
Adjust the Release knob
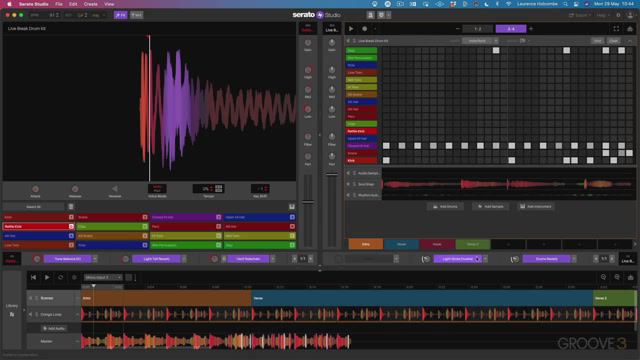(75, 189)
